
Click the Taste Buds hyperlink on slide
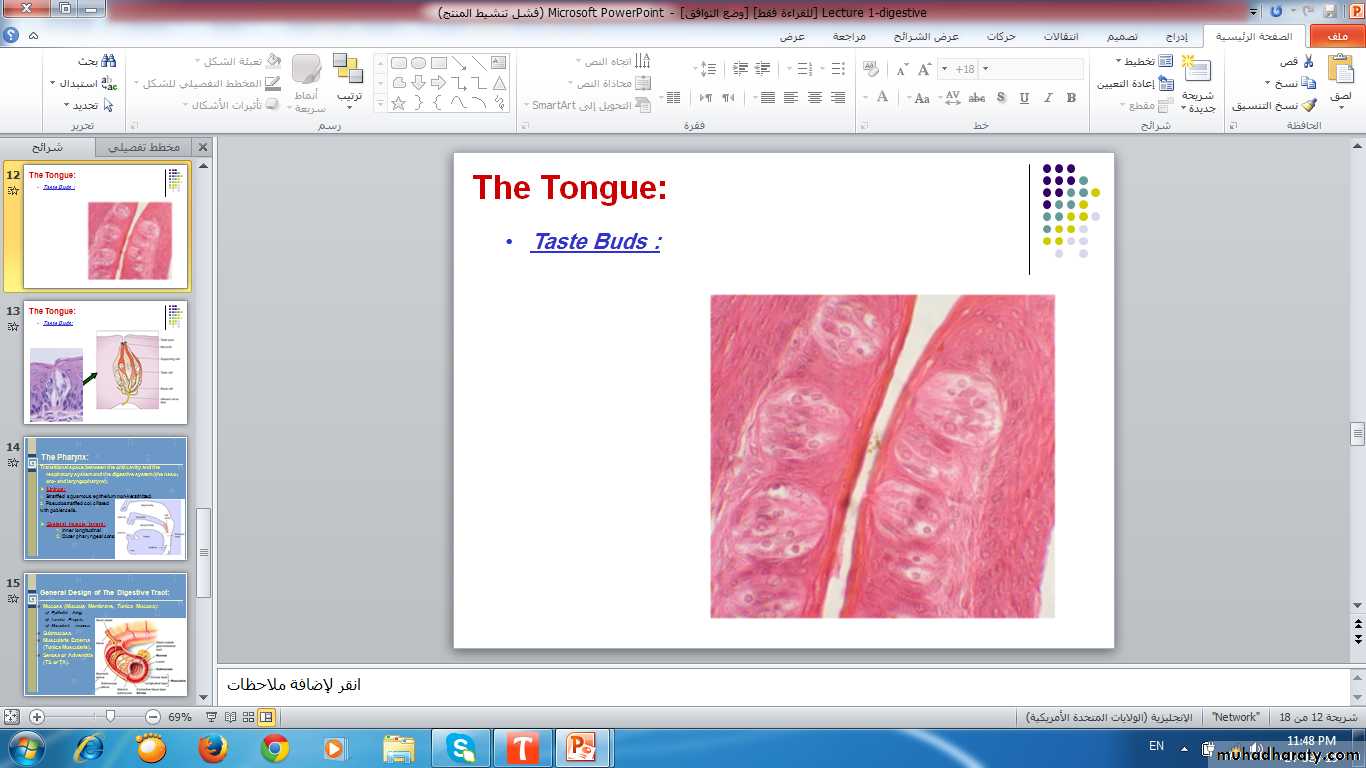595,242
